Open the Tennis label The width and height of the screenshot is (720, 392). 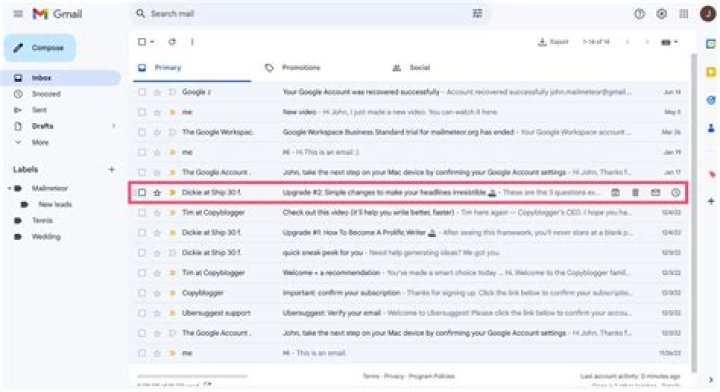[x=42, y=220]
